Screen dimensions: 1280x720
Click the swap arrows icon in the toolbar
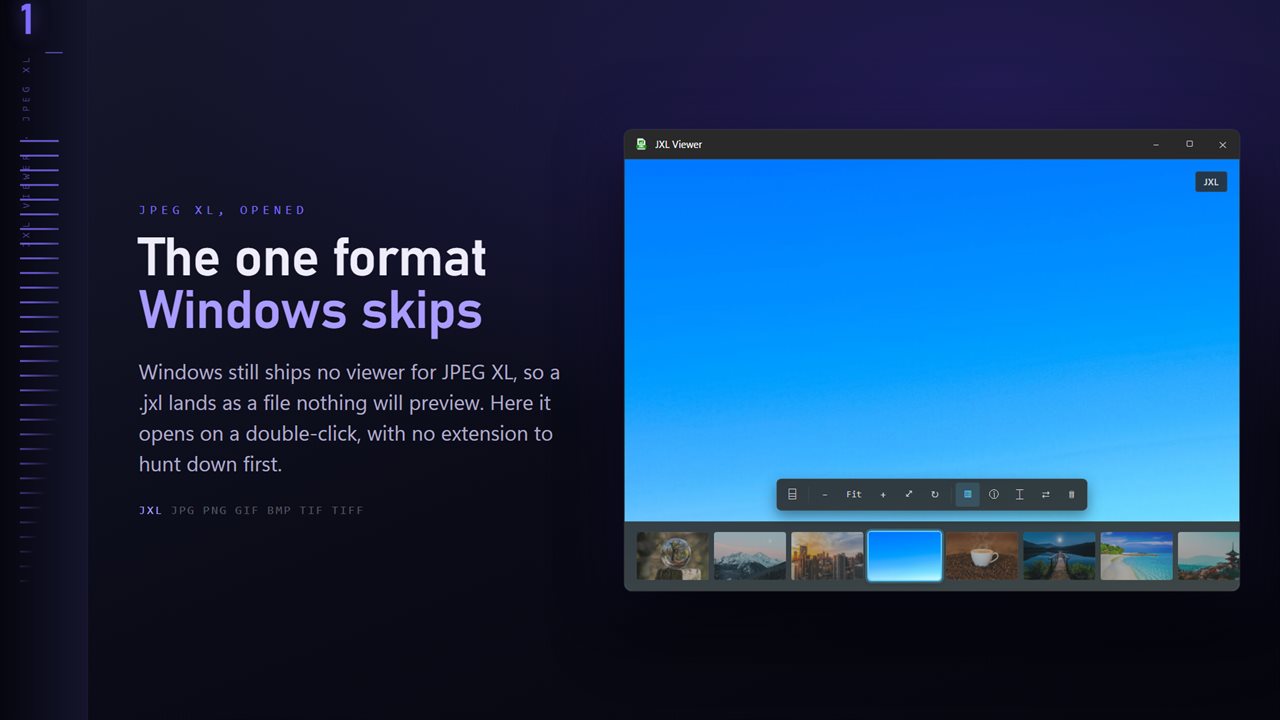point(1046,494)
